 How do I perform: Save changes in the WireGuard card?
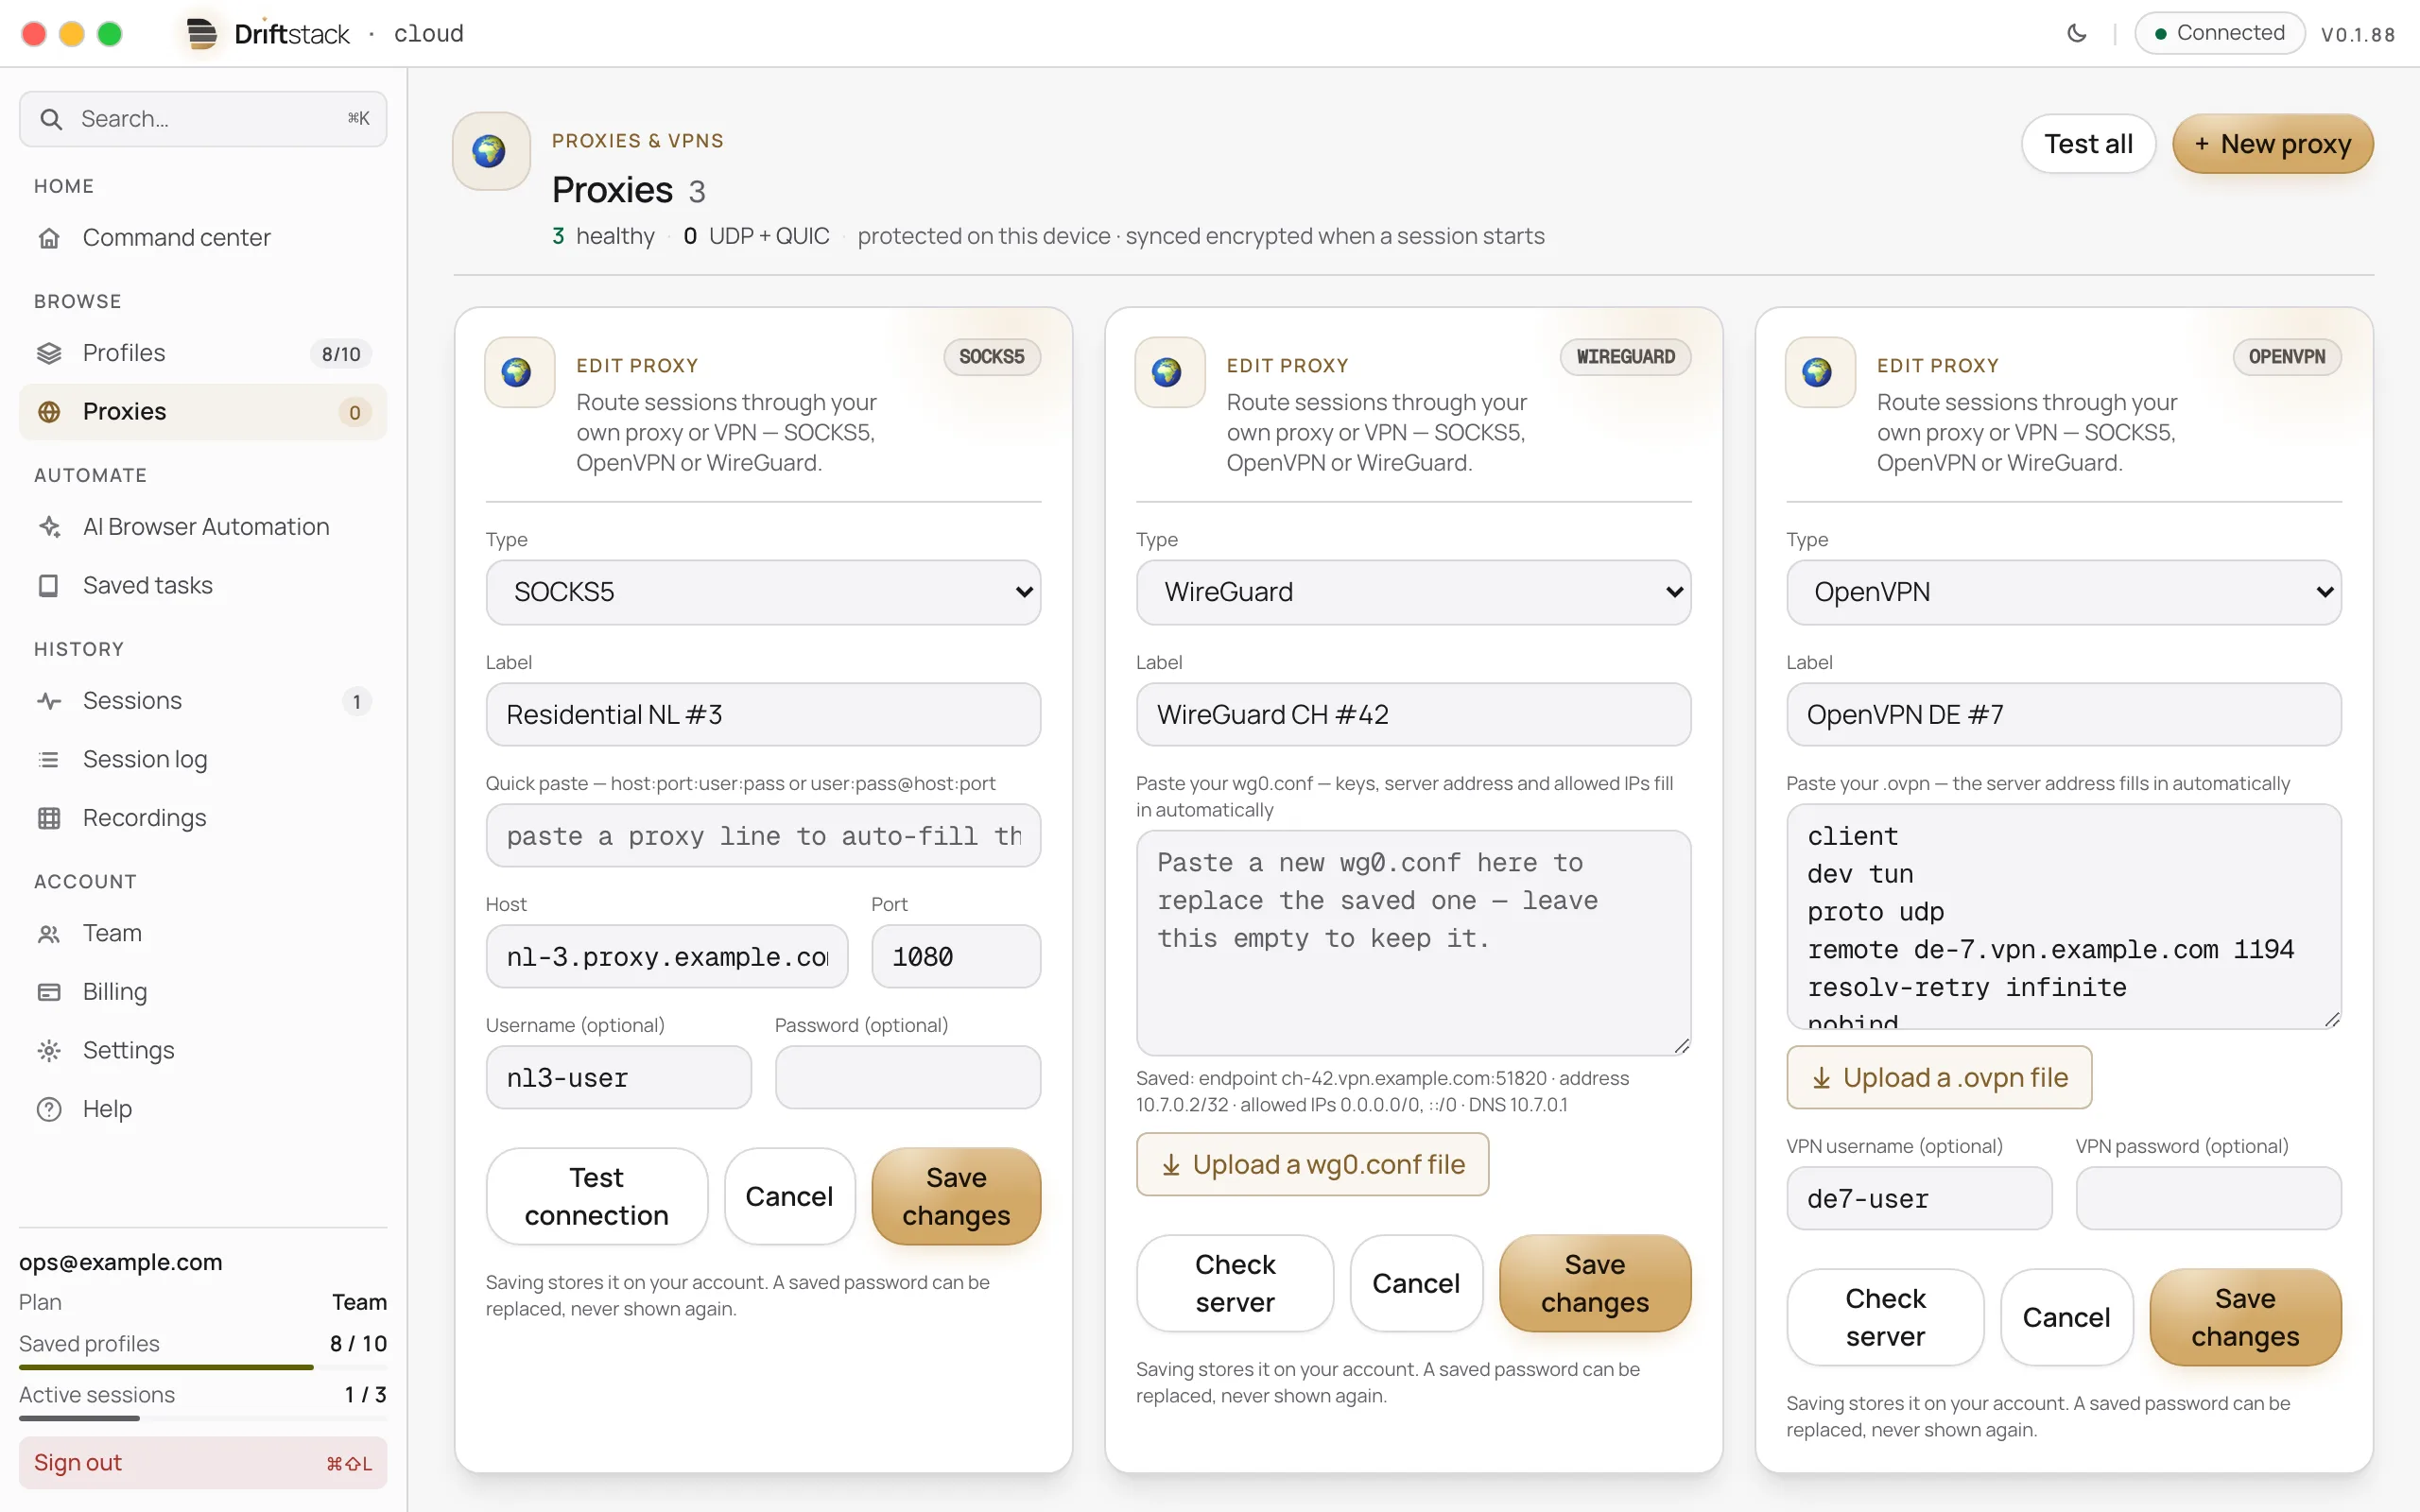(1595, 1283)
